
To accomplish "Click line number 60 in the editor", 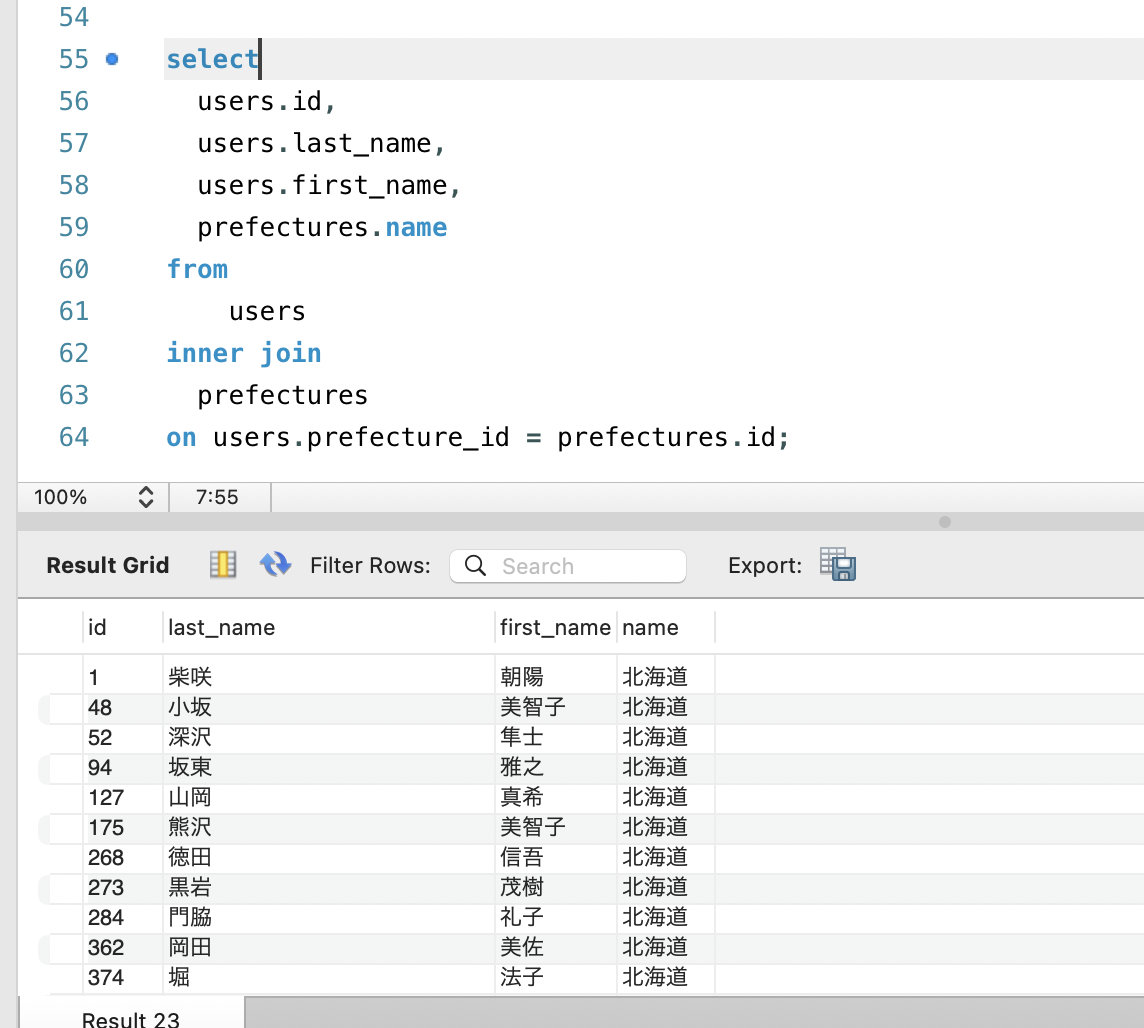I will (74, 268).
